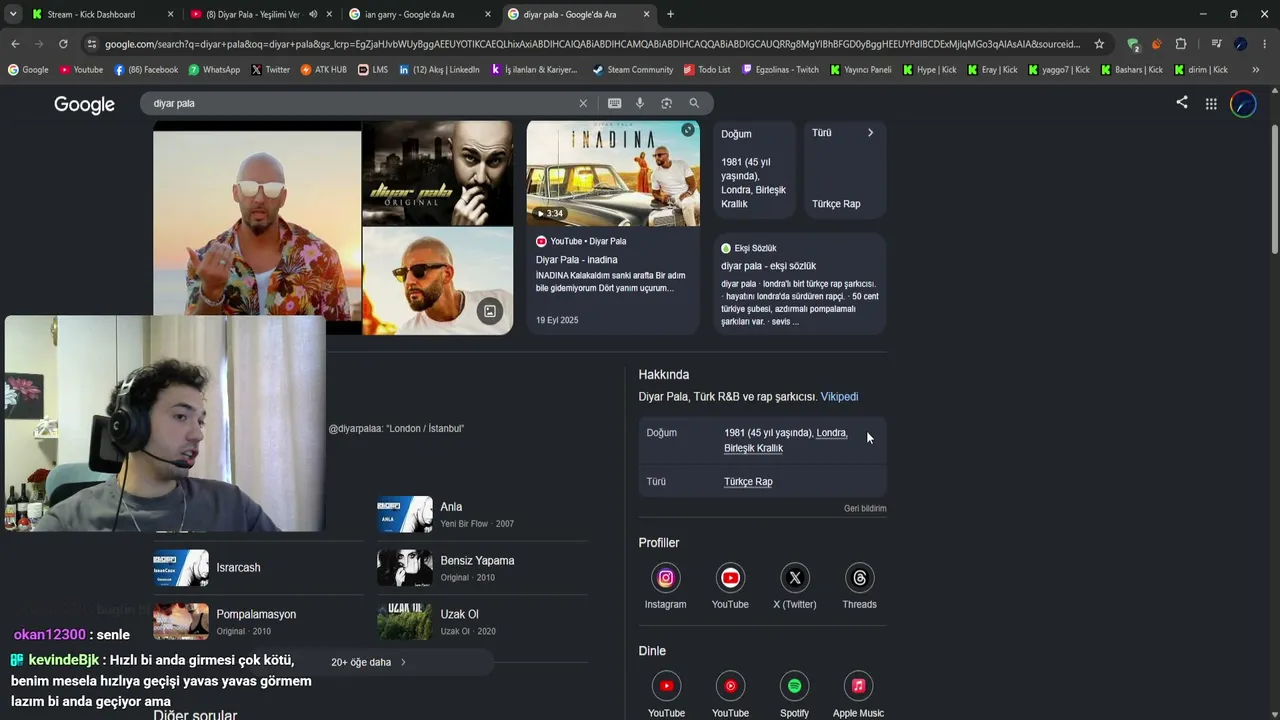Viewport: 1280px width, 720px height.
Task: Start voice search with the microphone icon
Action: [640, 103]
